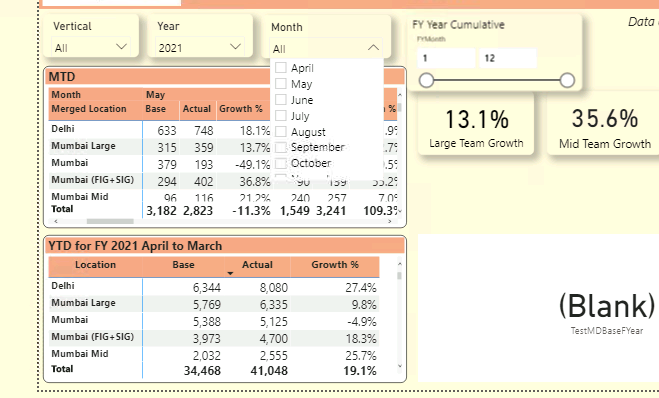The width and height of the screenshot is (659, 398).
Task: Select the July checkbox
Action: point(281,116)
